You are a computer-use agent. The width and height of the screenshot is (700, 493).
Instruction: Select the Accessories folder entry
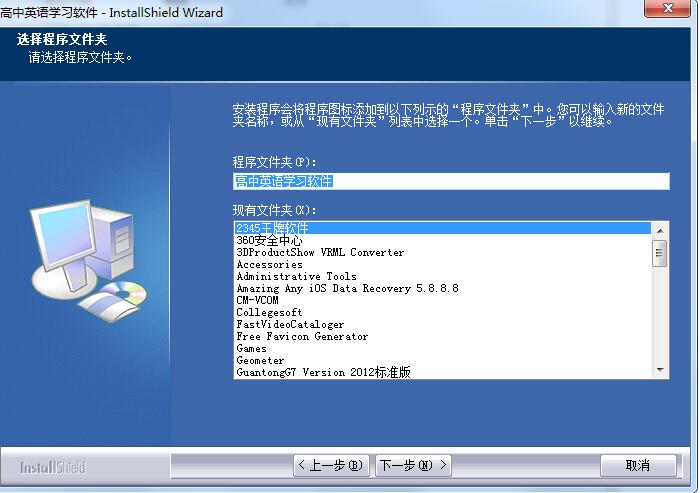click(442, 264)
